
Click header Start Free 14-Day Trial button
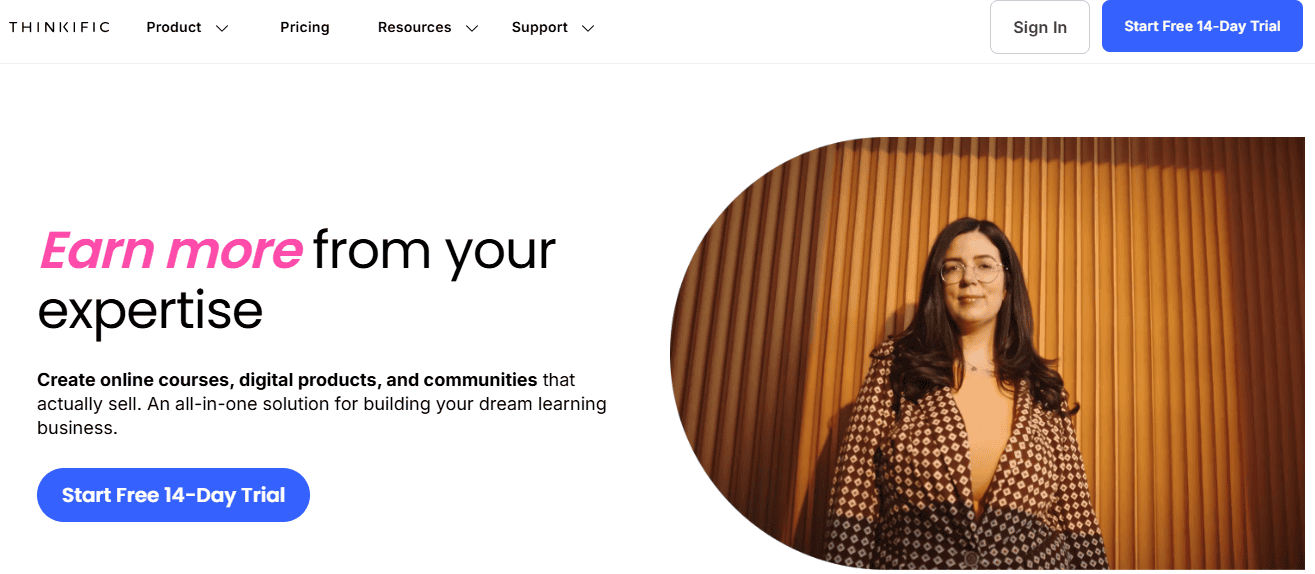1202,26
